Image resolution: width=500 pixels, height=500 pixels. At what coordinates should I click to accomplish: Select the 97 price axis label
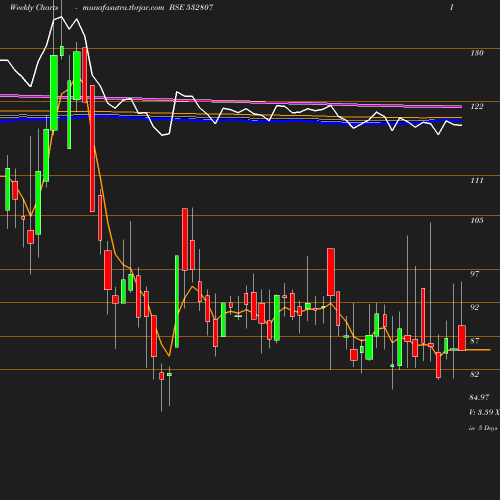475,274
